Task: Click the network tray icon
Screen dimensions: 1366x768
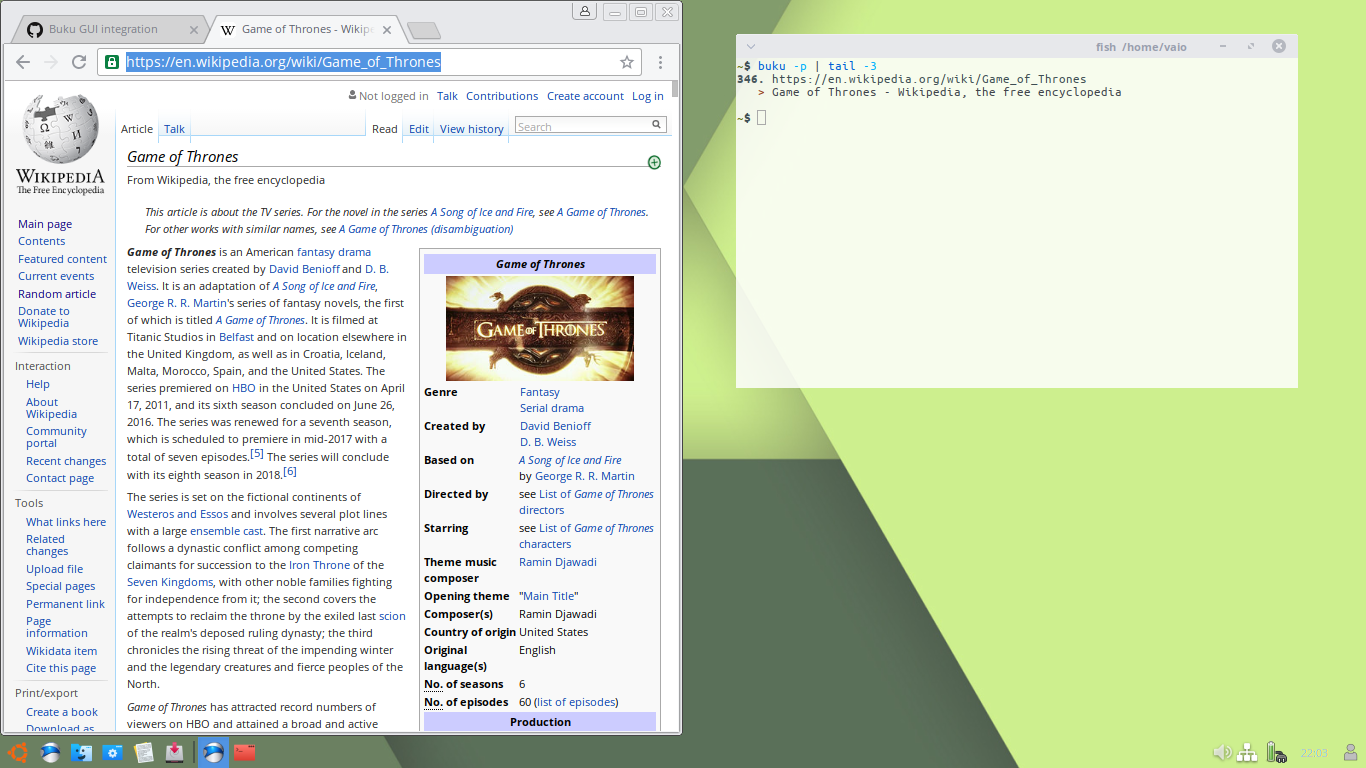Action: pyautogui.click(x=1247, y=752)
